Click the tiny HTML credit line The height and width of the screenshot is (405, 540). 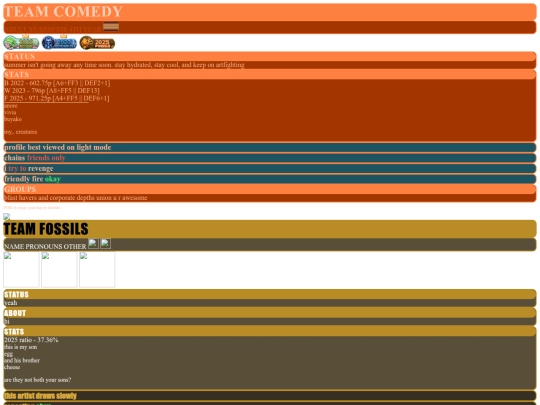coord(32,208)
